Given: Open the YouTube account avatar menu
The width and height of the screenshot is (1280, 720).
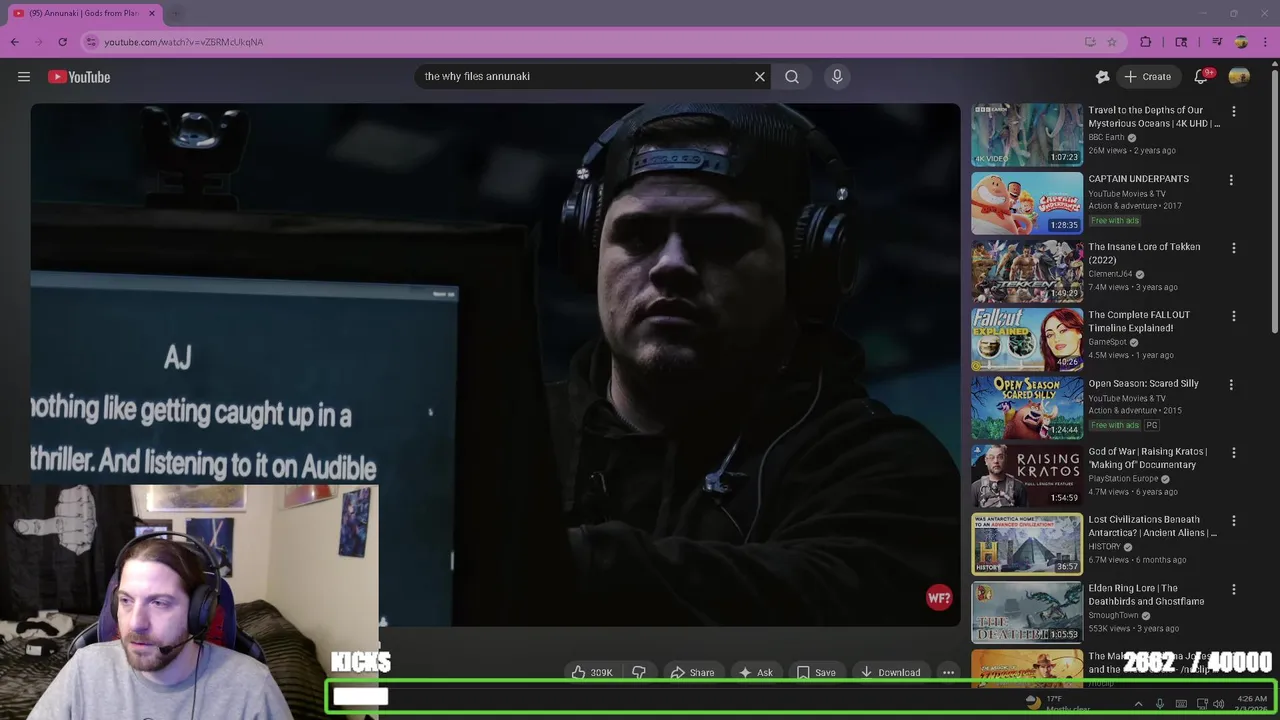Looking at the screenshot, I should pyautogui.click(x=1239, y=76).
